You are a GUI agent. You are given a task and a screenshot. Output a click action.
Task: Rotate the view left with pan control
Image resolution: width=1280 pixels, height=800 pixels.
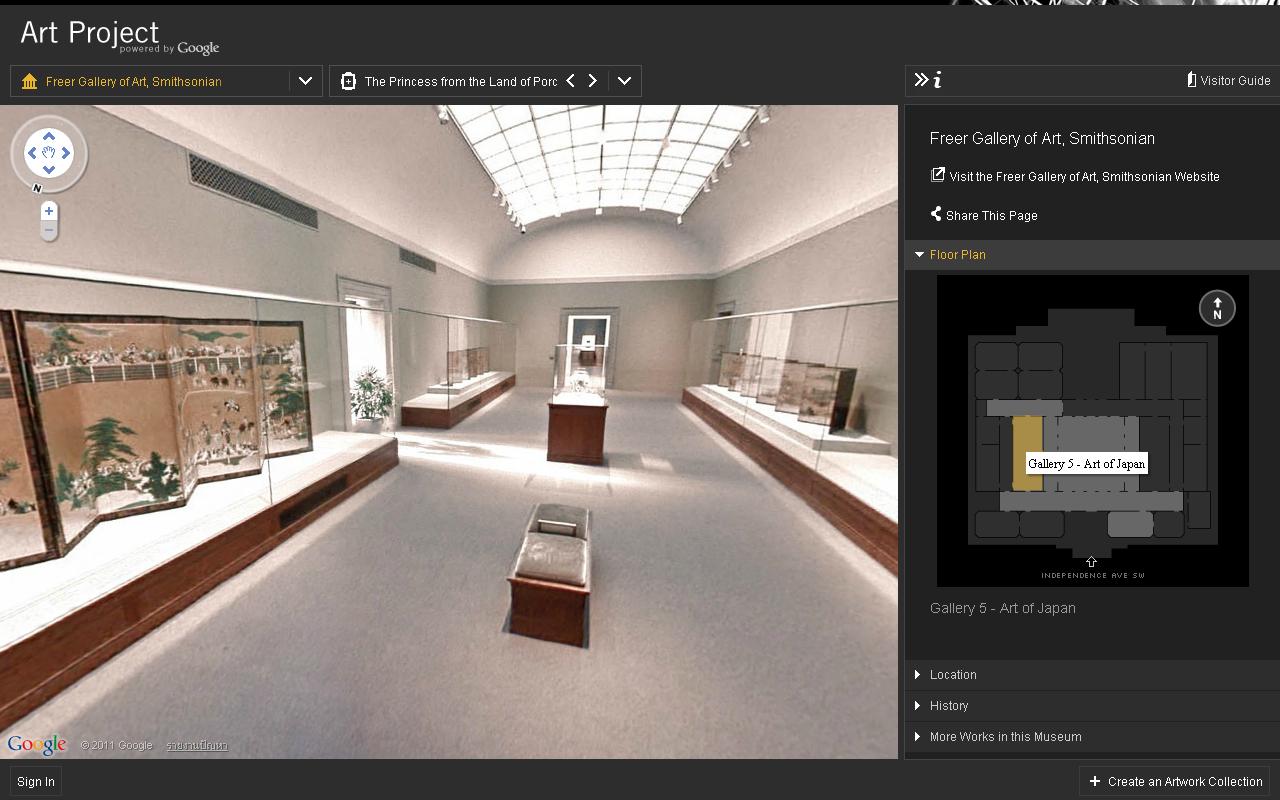32,153
